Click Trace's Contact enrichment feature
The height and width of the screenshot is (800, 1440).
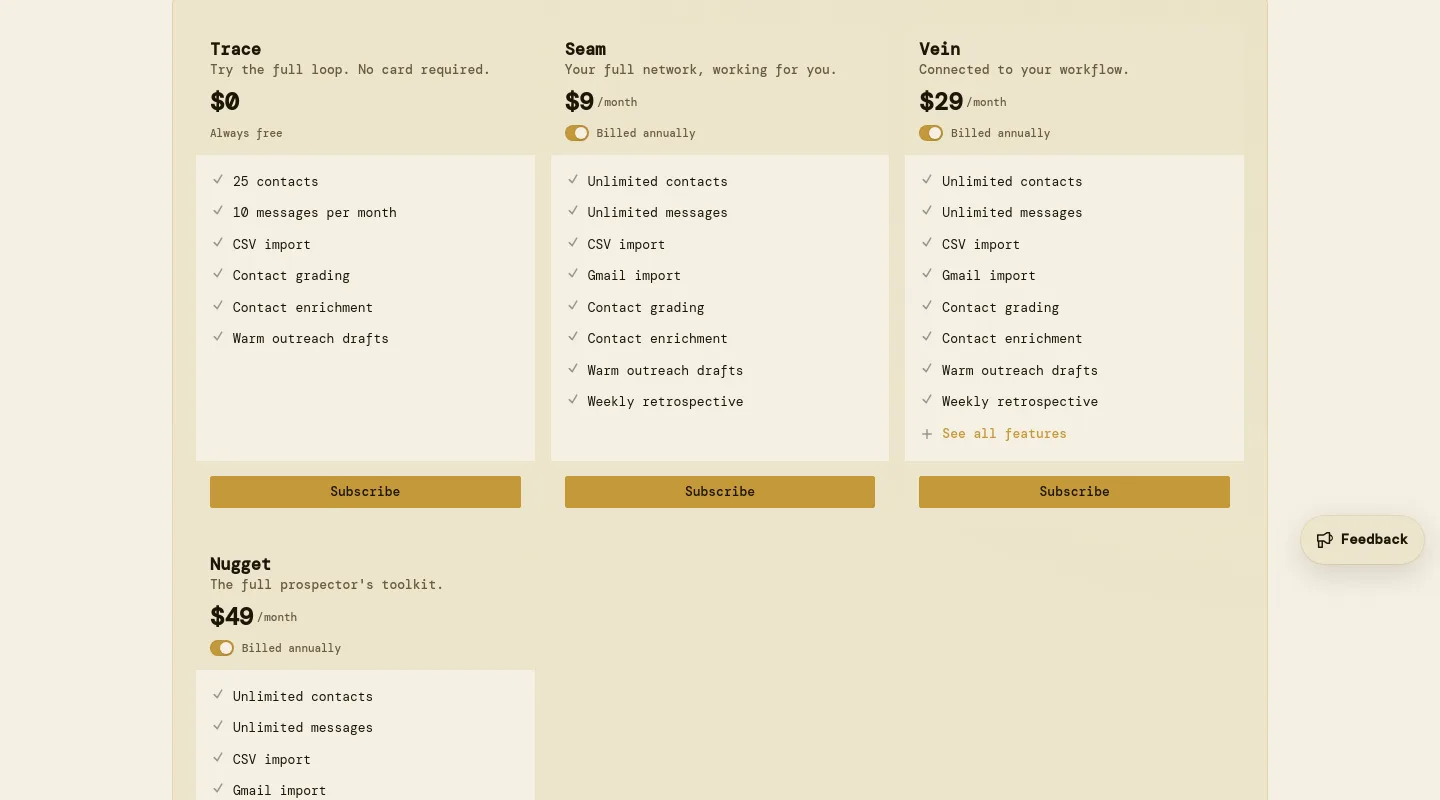coord(303,307)
